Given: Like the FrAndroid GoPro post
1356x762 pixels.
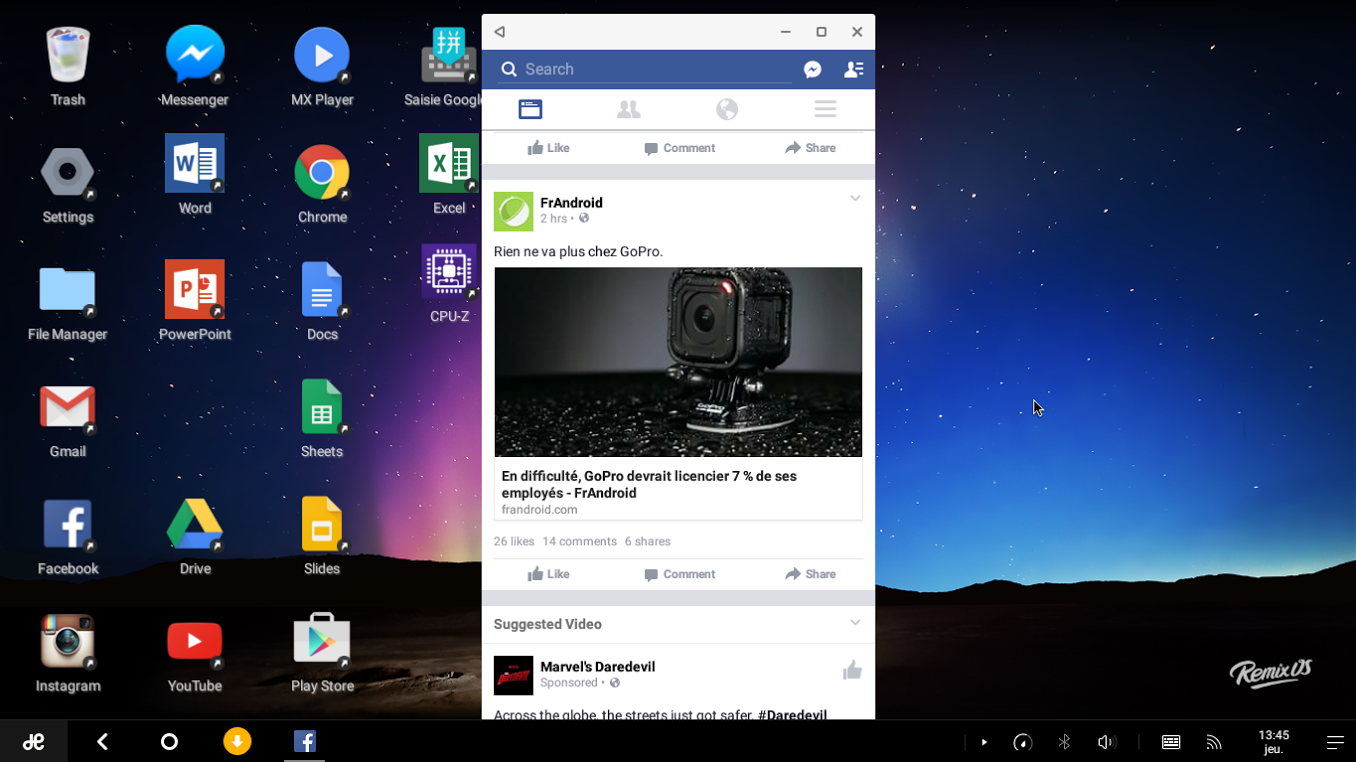Looking at the screenshot, I should (548, 574).
